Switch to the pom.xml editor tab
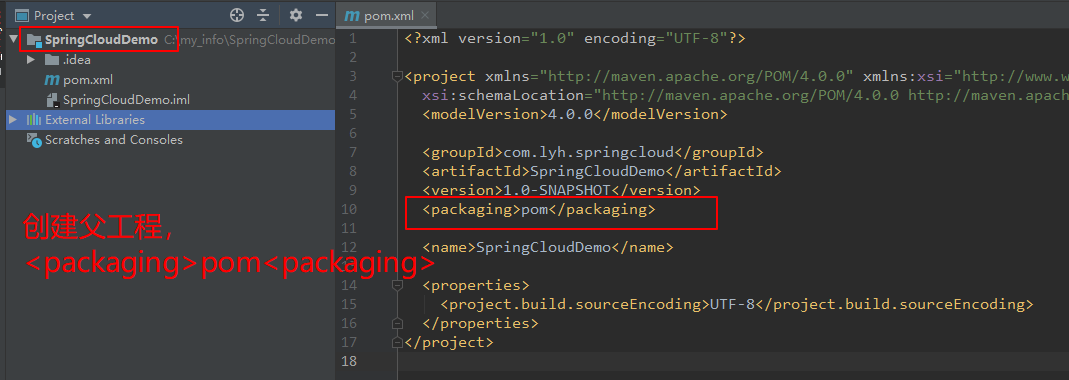This screenshot has height=380, width=1069. [x=387, y=16]
